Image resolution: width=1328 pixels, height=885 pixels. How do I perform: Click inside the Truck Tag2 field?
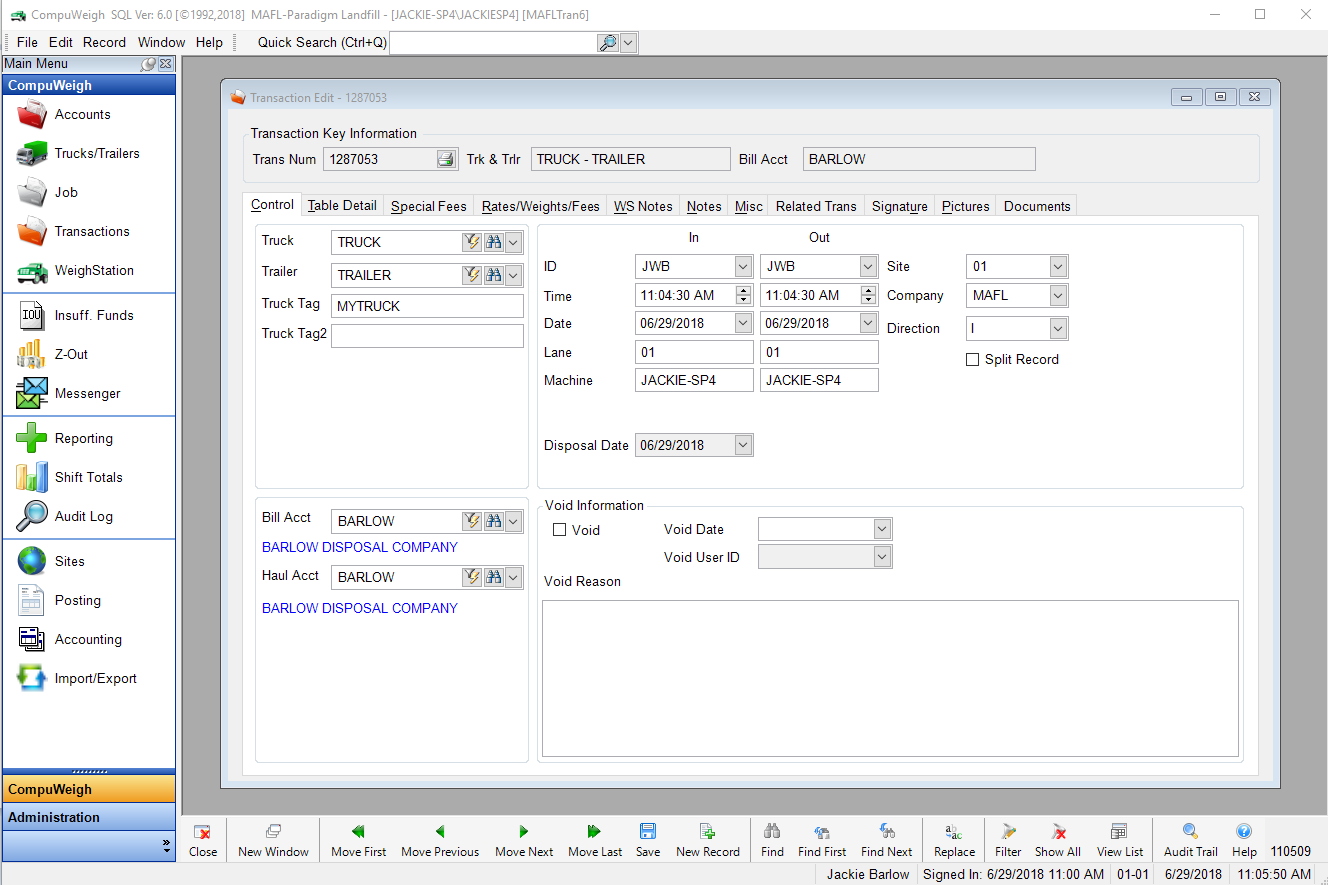[427, 336]
